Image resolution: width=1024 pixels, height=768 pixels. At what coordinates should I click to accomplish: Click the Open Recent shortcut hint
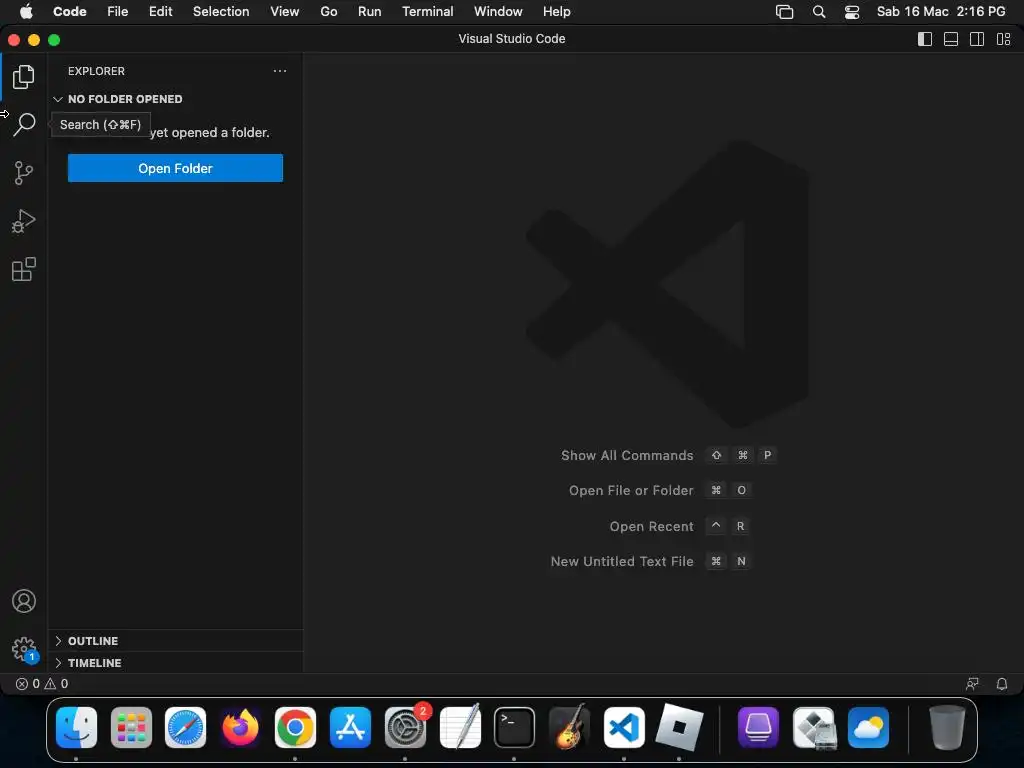[x=679, y=526]
